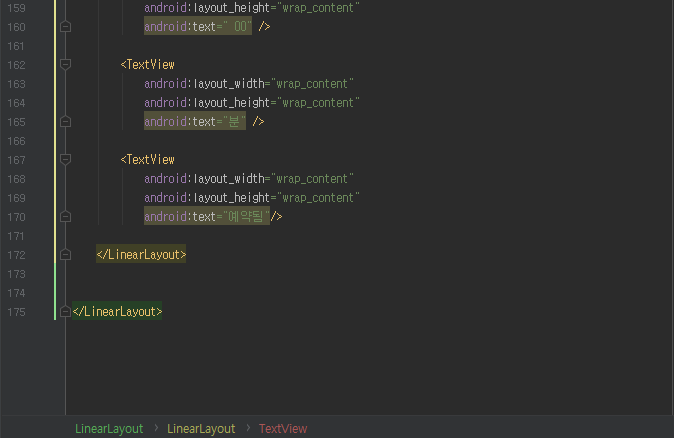Viewport: 674px width, 438px height.
Task: Click line number 161 in gutter
Action: (x=16, y=46)
